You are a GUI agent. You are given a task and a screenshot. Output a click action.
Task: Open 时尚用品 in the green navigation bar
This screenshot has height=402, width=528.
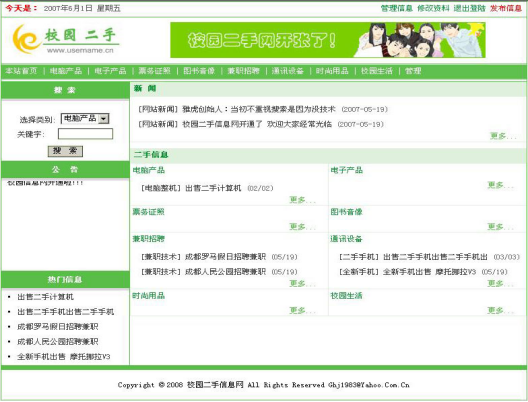[332, 71]
